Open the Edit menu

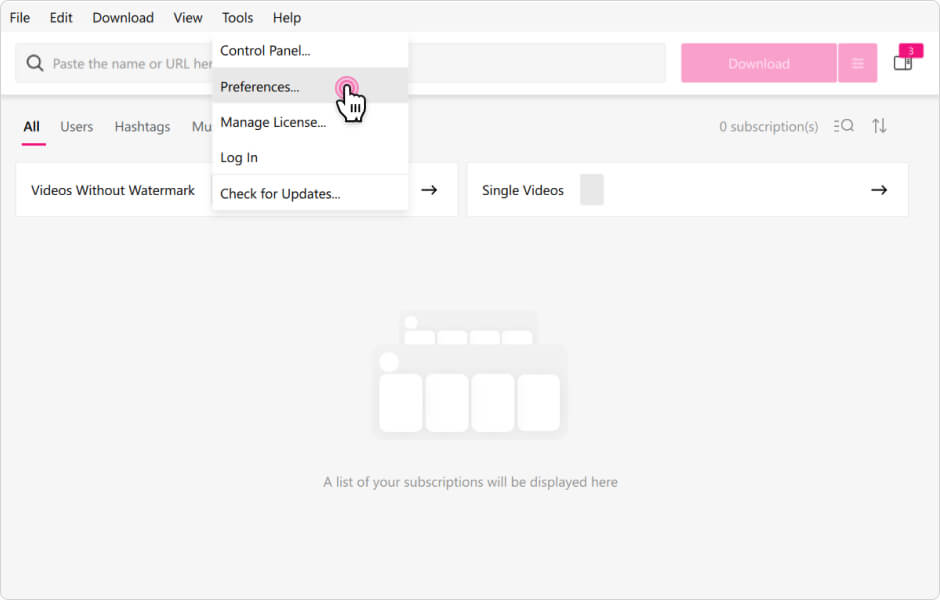point(61,18)
